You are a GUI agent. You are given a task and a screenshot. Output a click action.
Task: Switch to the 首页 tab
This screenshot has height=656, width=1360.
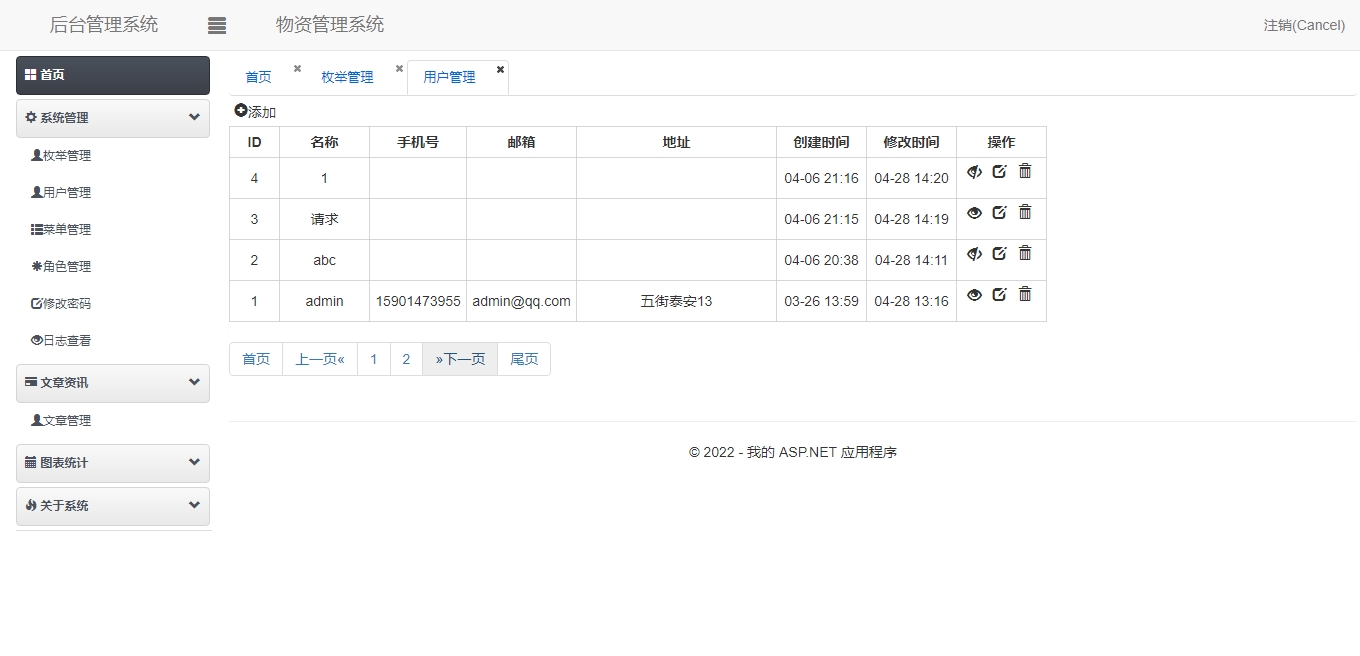(x=258, y=77)
